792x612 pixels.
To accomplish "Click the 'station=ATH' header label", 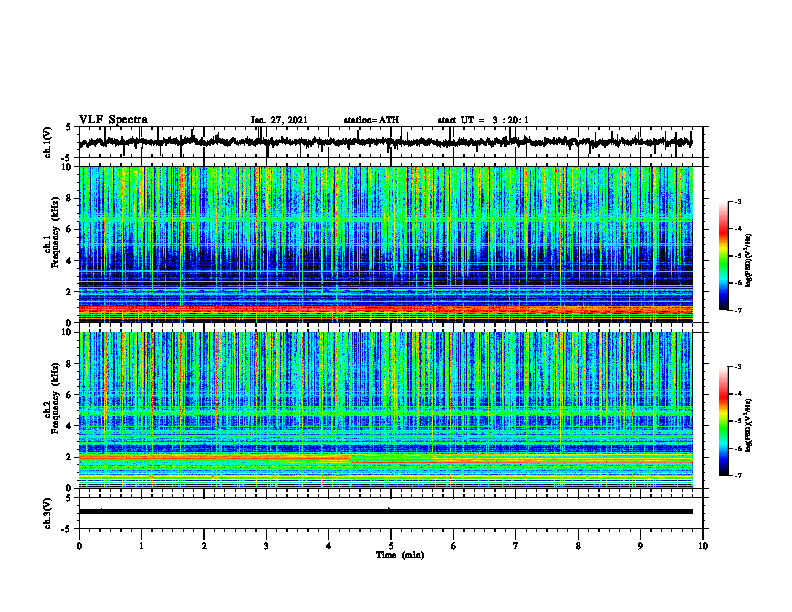I will tap(371, 120).
